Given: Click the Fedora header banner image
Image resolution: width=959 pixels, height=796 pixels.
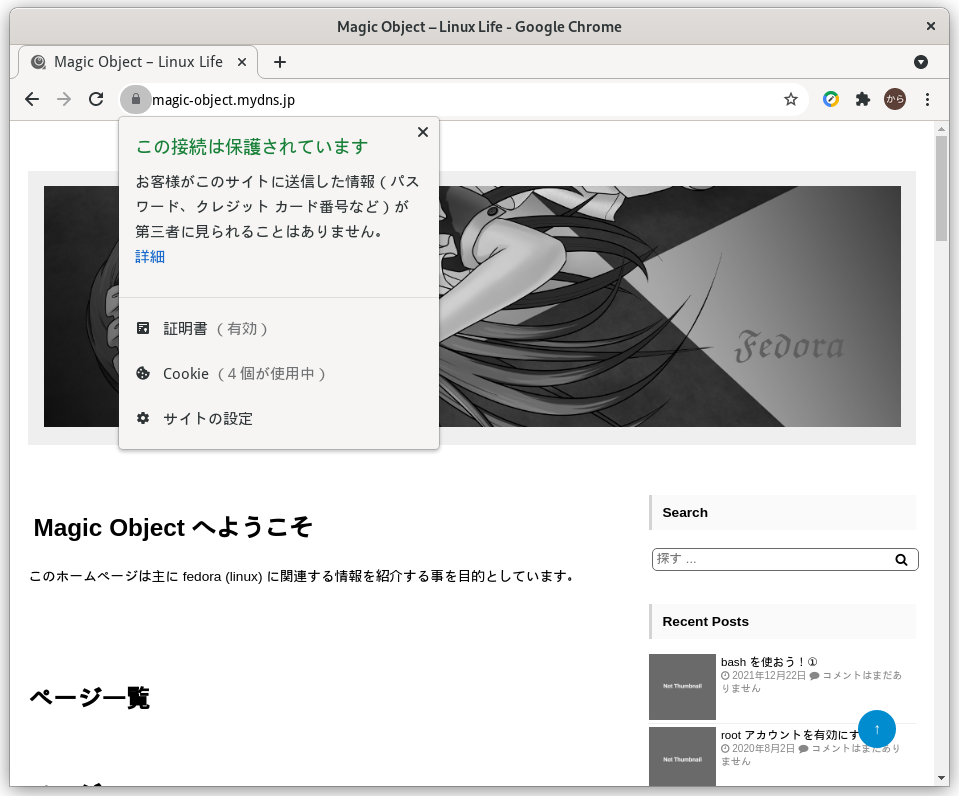Looking at the screenshot, I should [670, 306].
